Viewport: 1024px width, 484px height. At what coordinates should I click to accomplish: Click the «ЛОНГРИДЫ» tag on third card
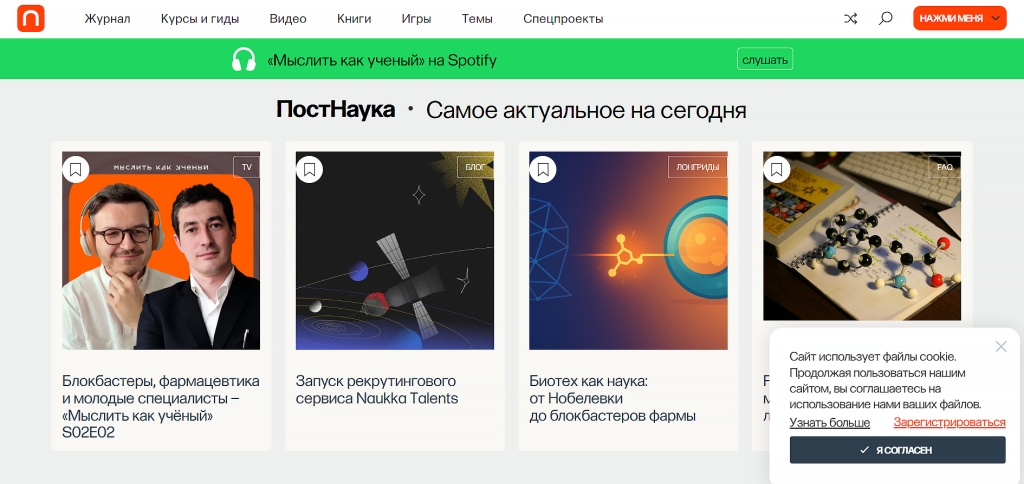pyautogui.click(x=697, y=167)
